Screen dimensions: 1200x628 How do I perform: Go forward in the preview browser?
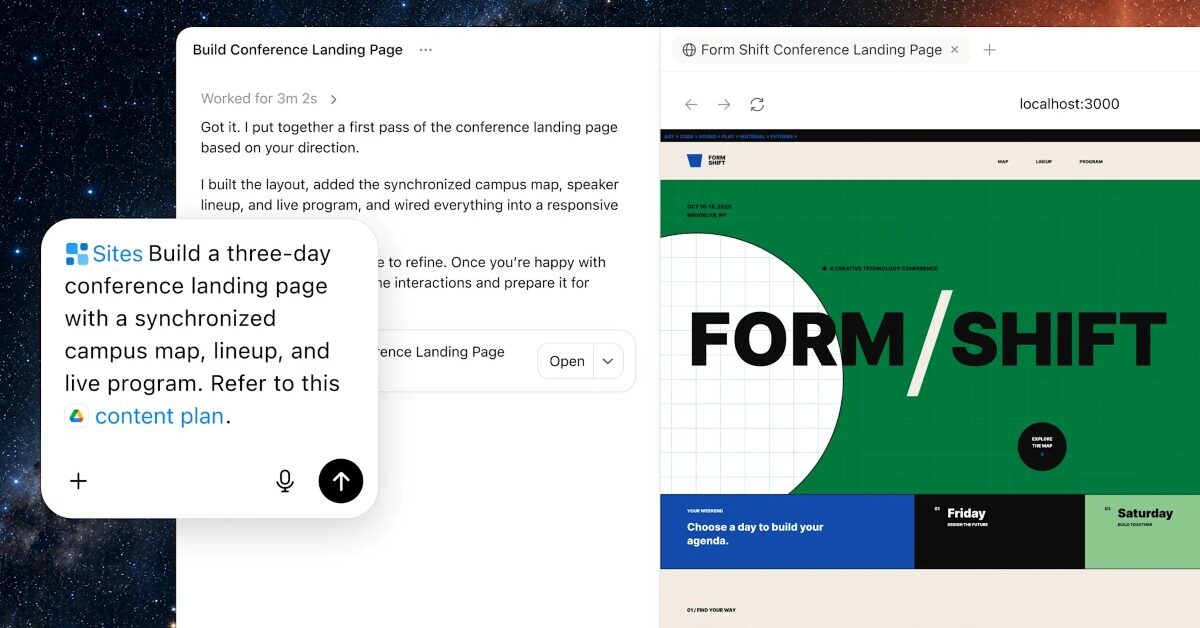point(724,104)
